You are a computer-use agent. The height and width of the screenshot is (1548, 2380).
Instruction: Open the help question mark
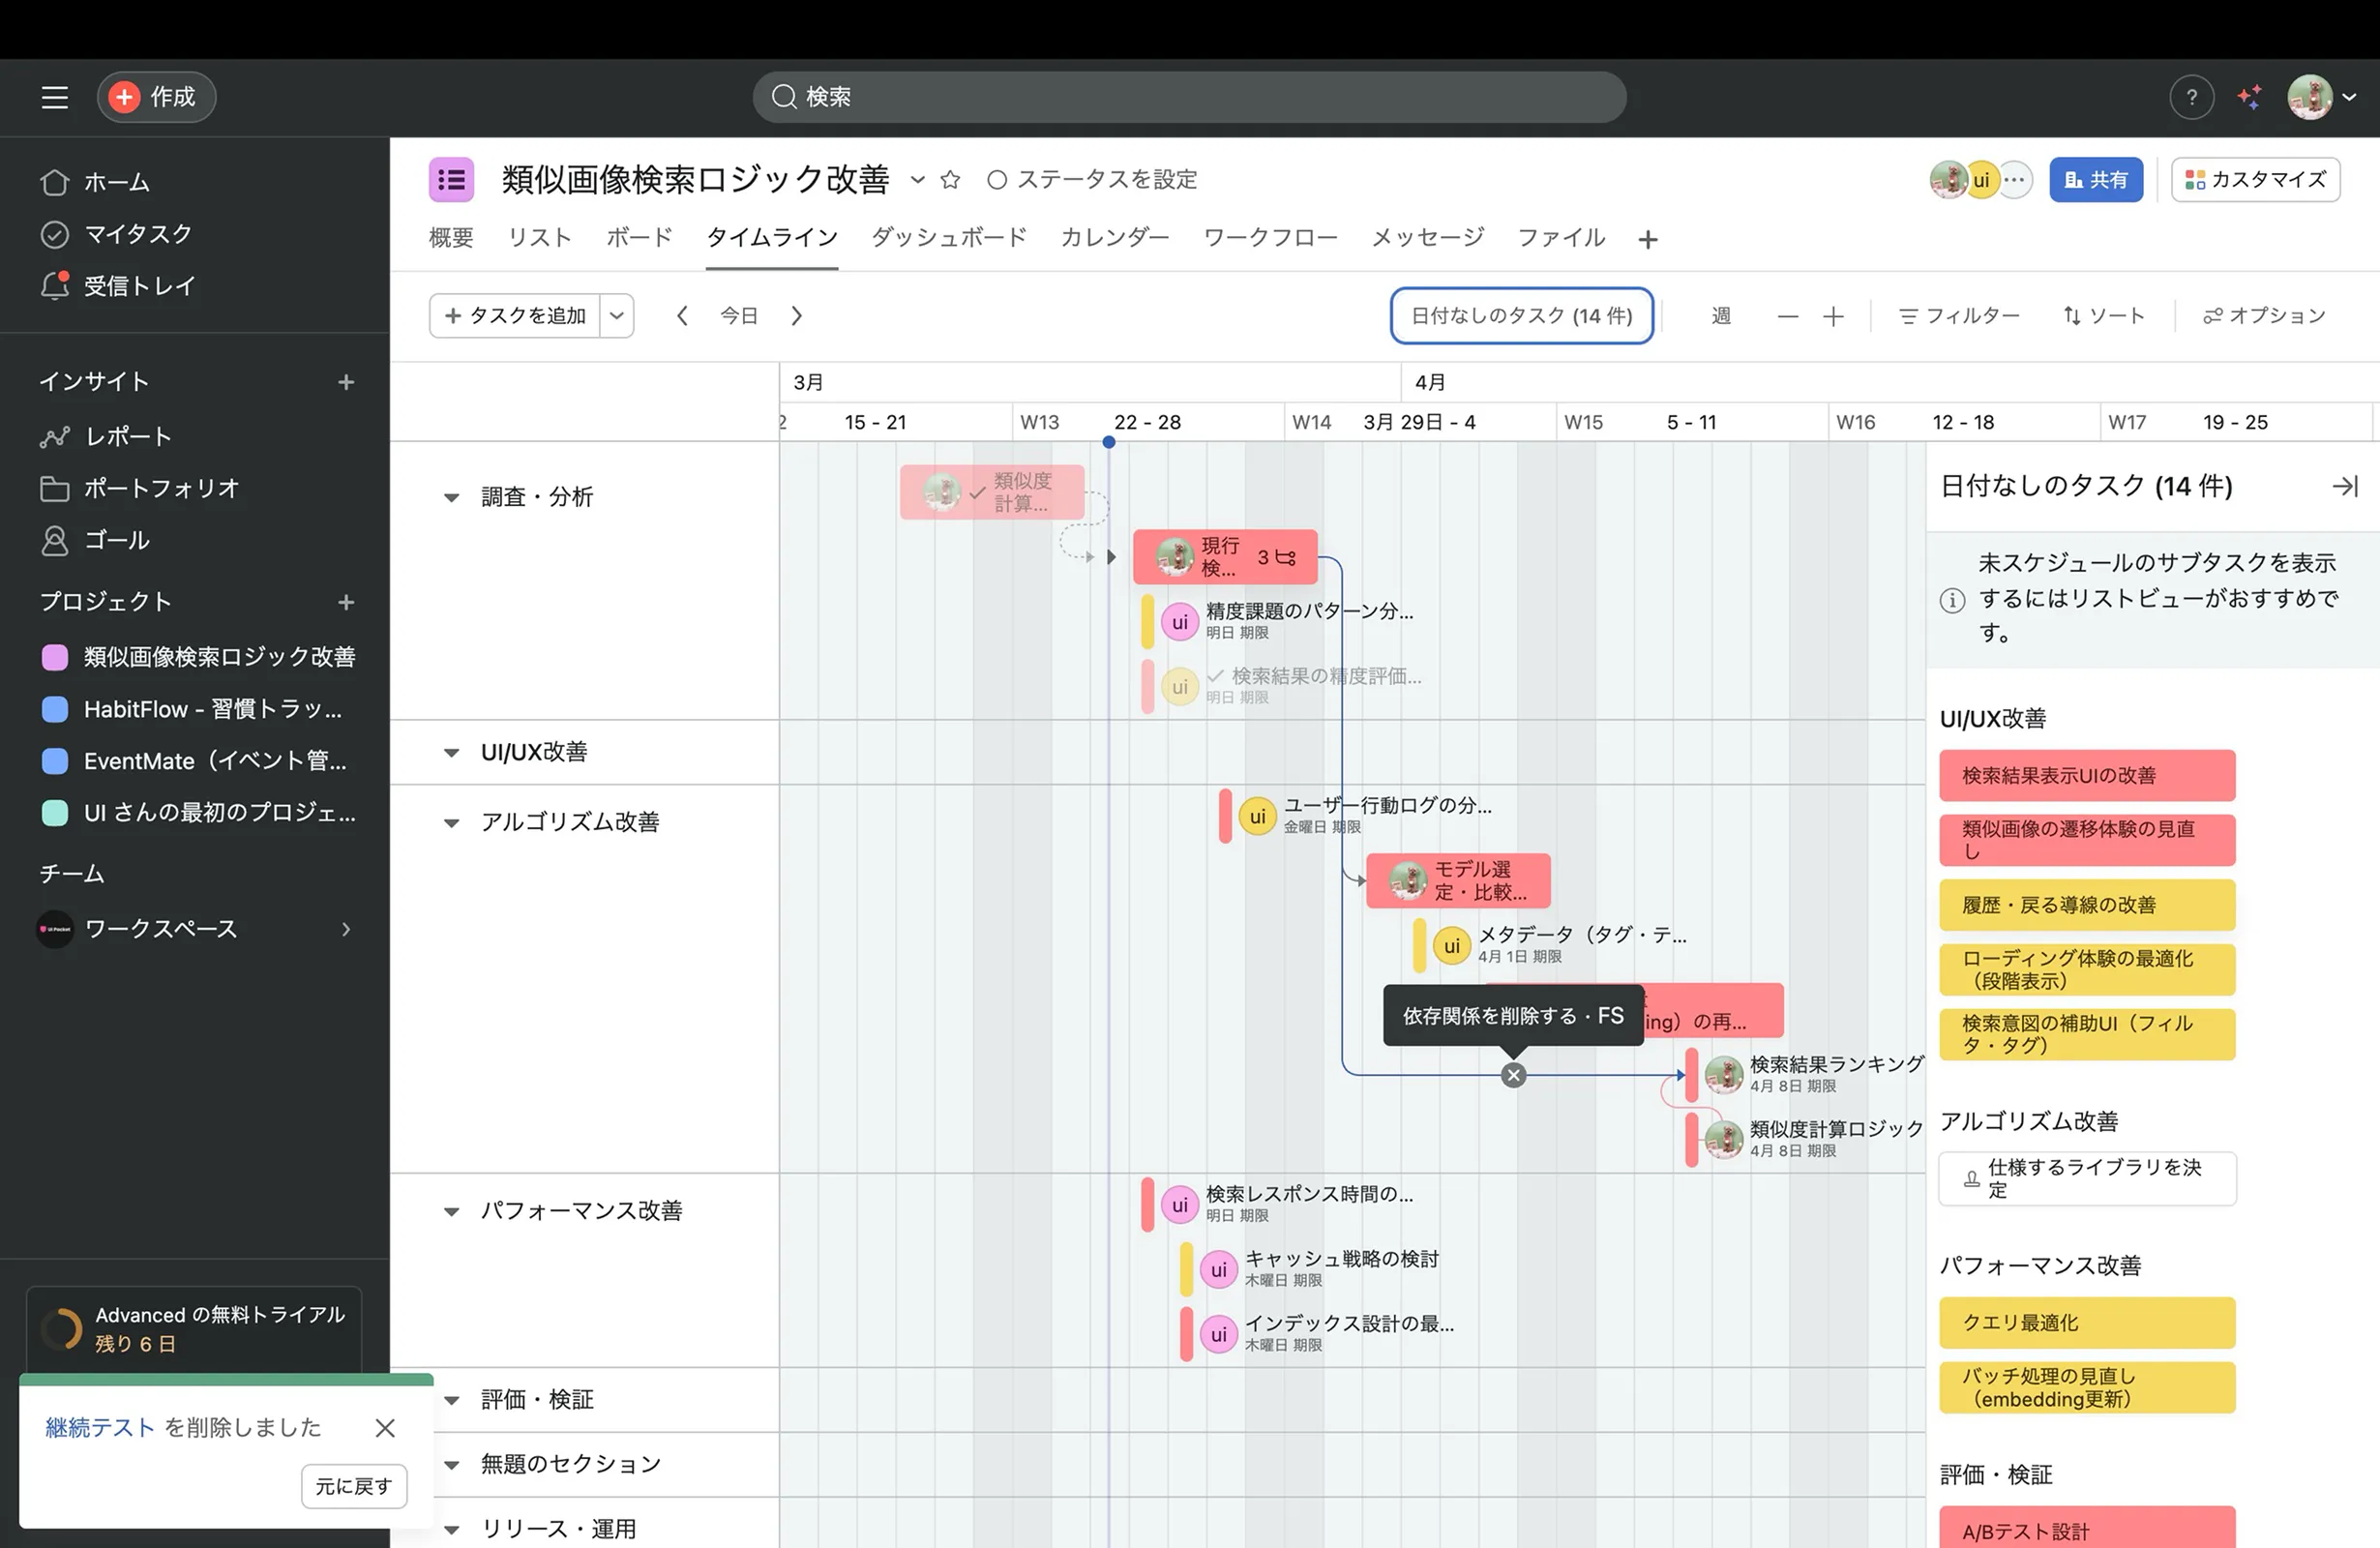click(2191, 97)
